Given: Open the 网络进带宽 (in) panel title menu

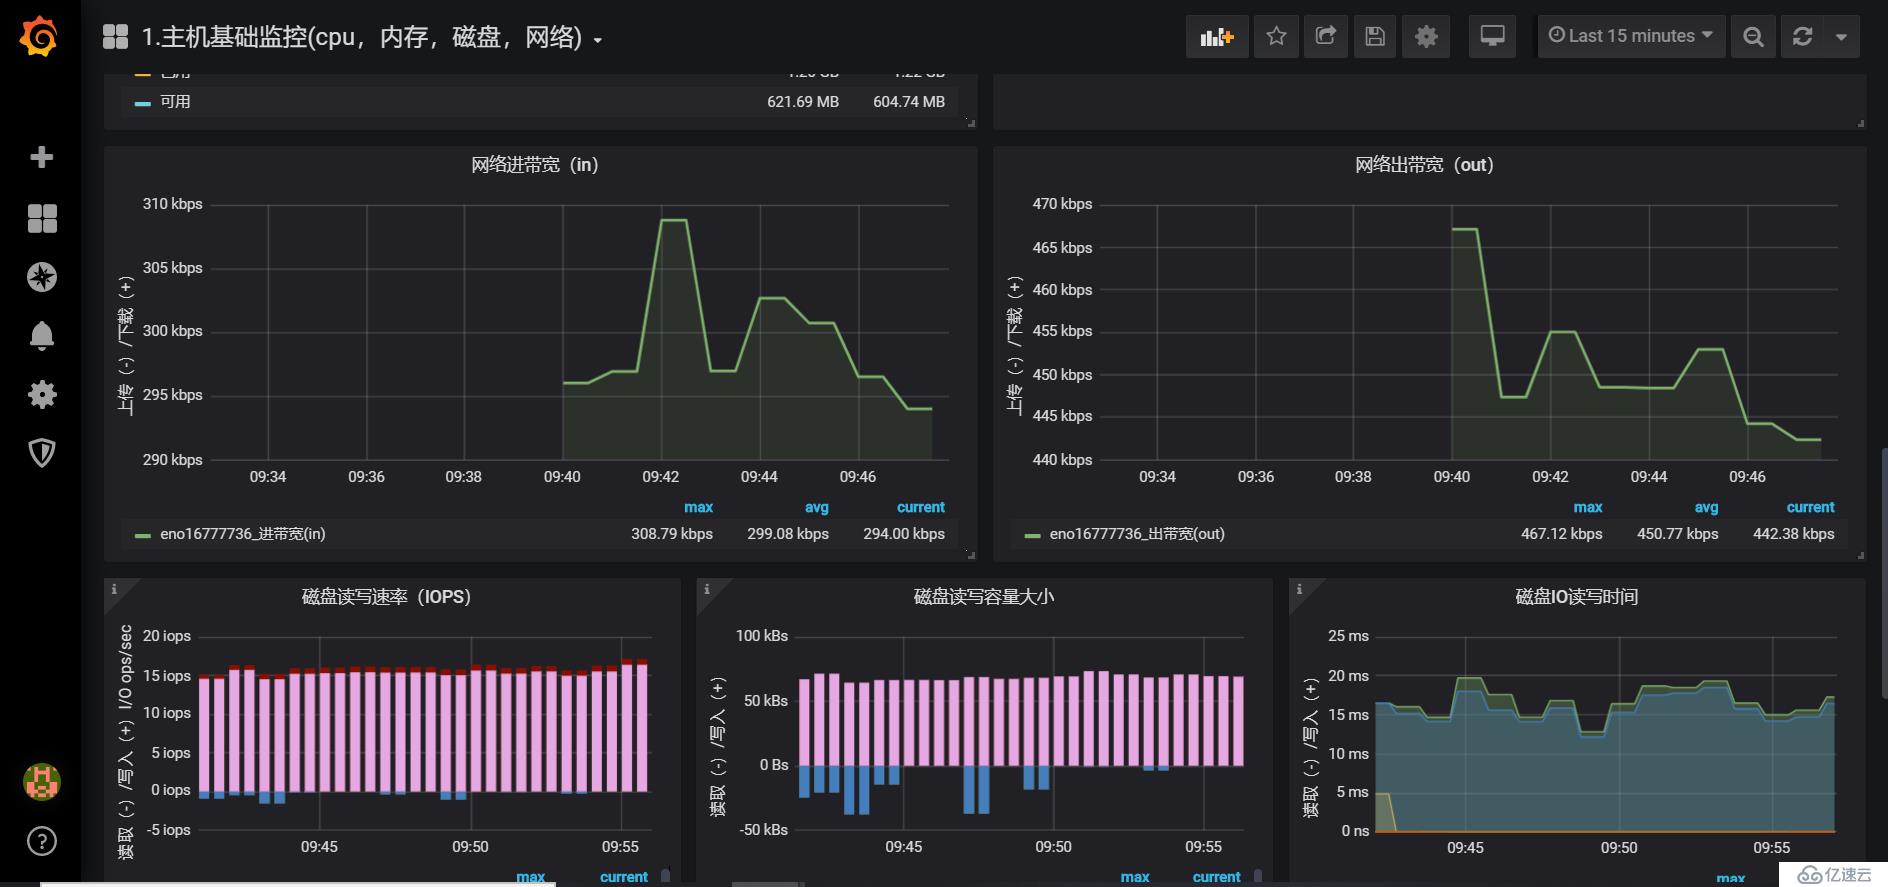Looking at the screenshot, I should (535, 165).
